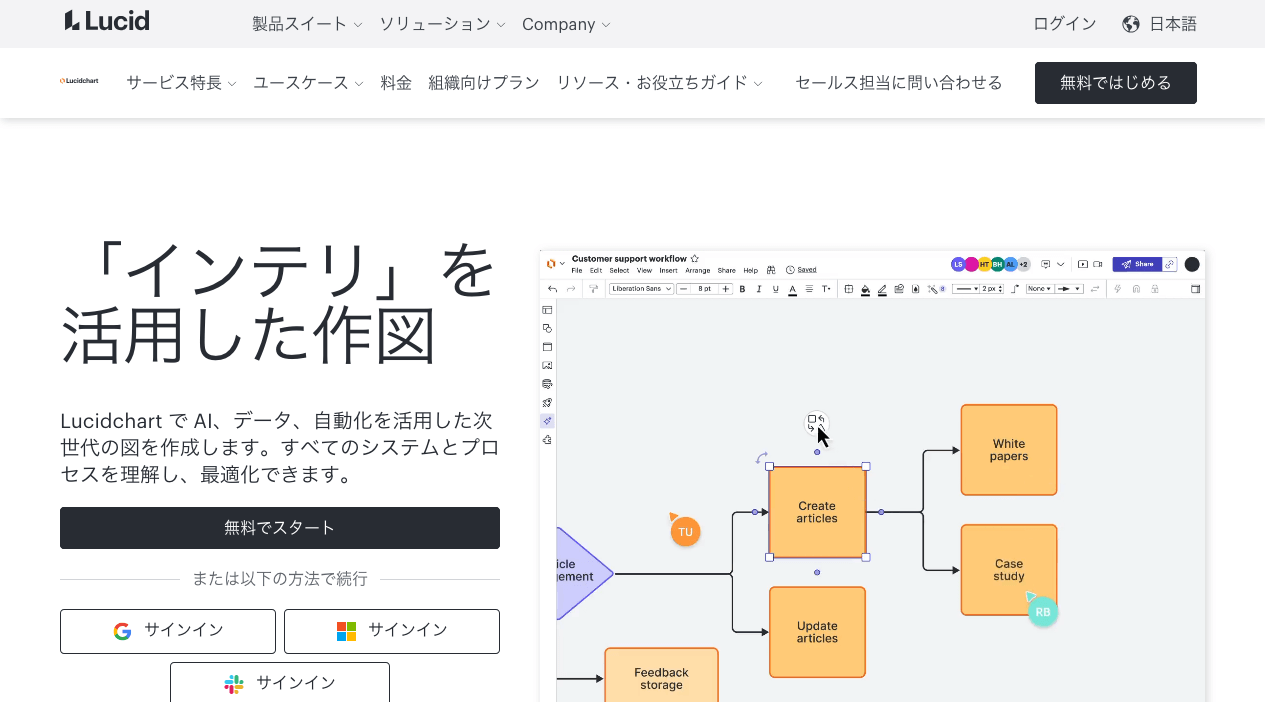Viewport: 1265px width, 702px height.
Task: Toggle underline formatting in diagram toolbar
Action: pyautogui.click(x=776, y=289)
